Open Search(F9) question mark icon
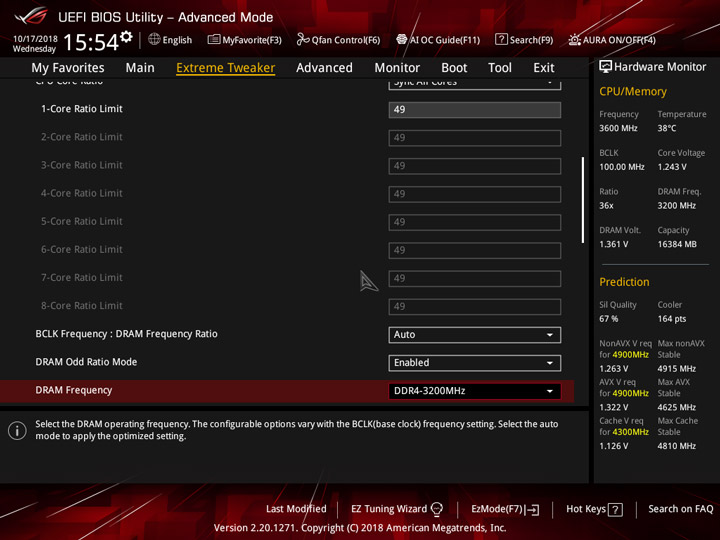The height and width of the screenshot is (540, 720). (501, 39)
